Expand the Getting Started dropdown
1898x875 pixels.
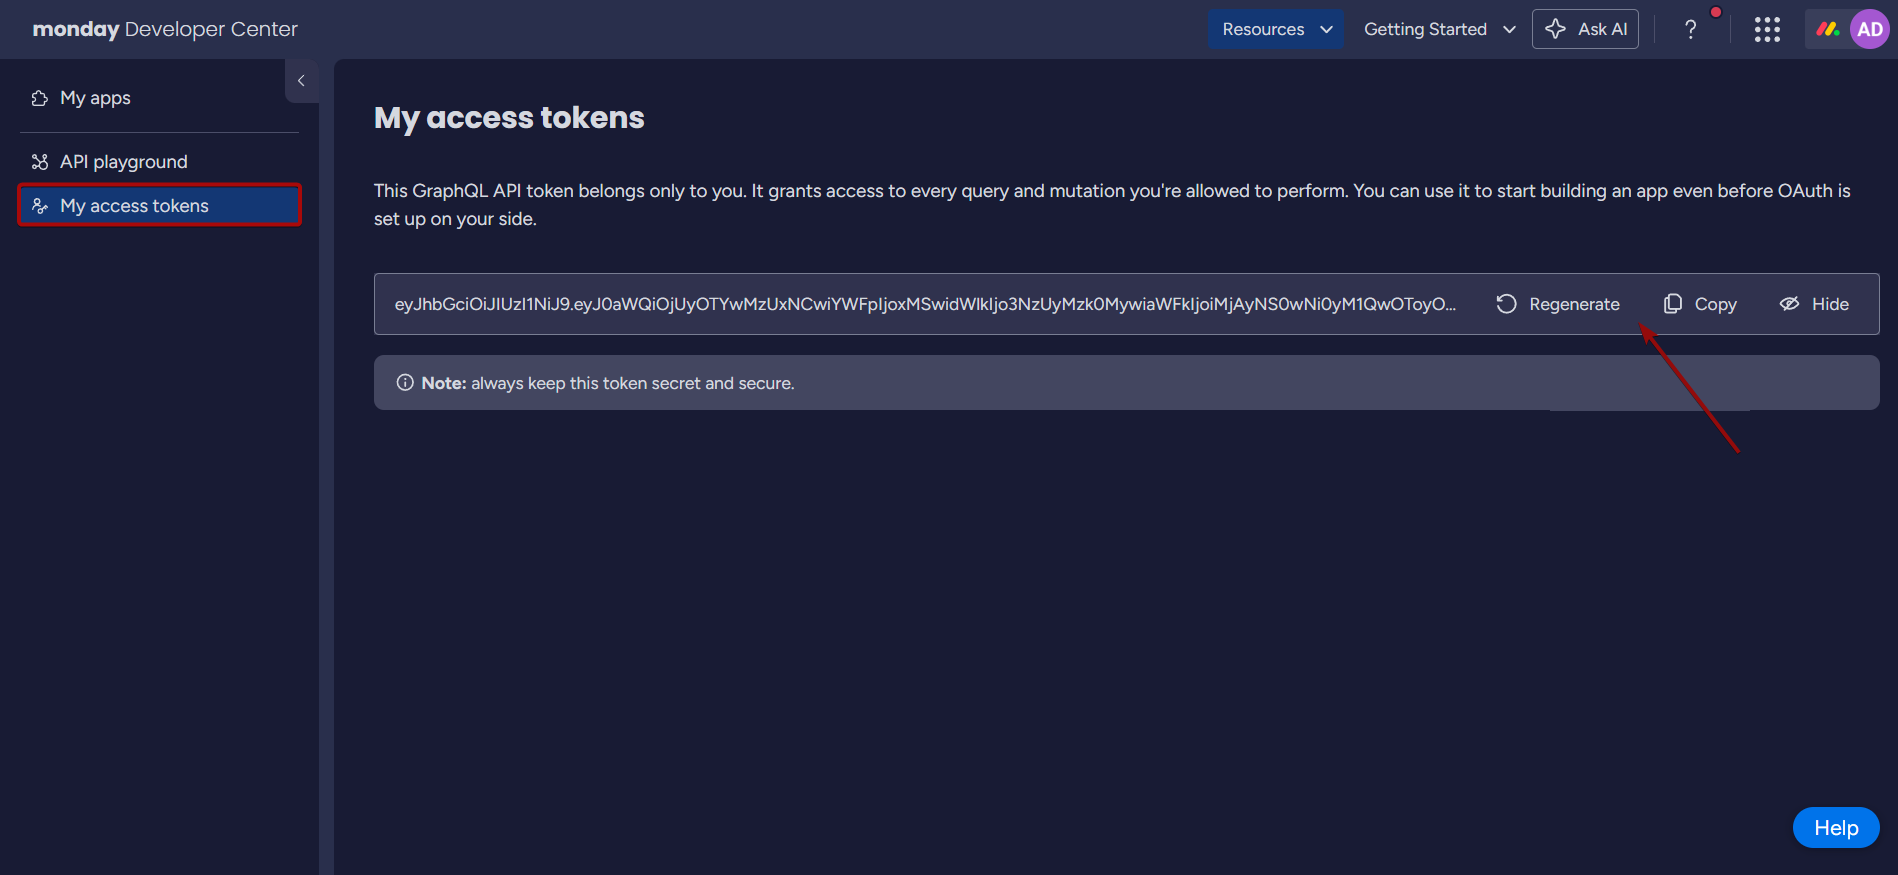coord(1439,29)
